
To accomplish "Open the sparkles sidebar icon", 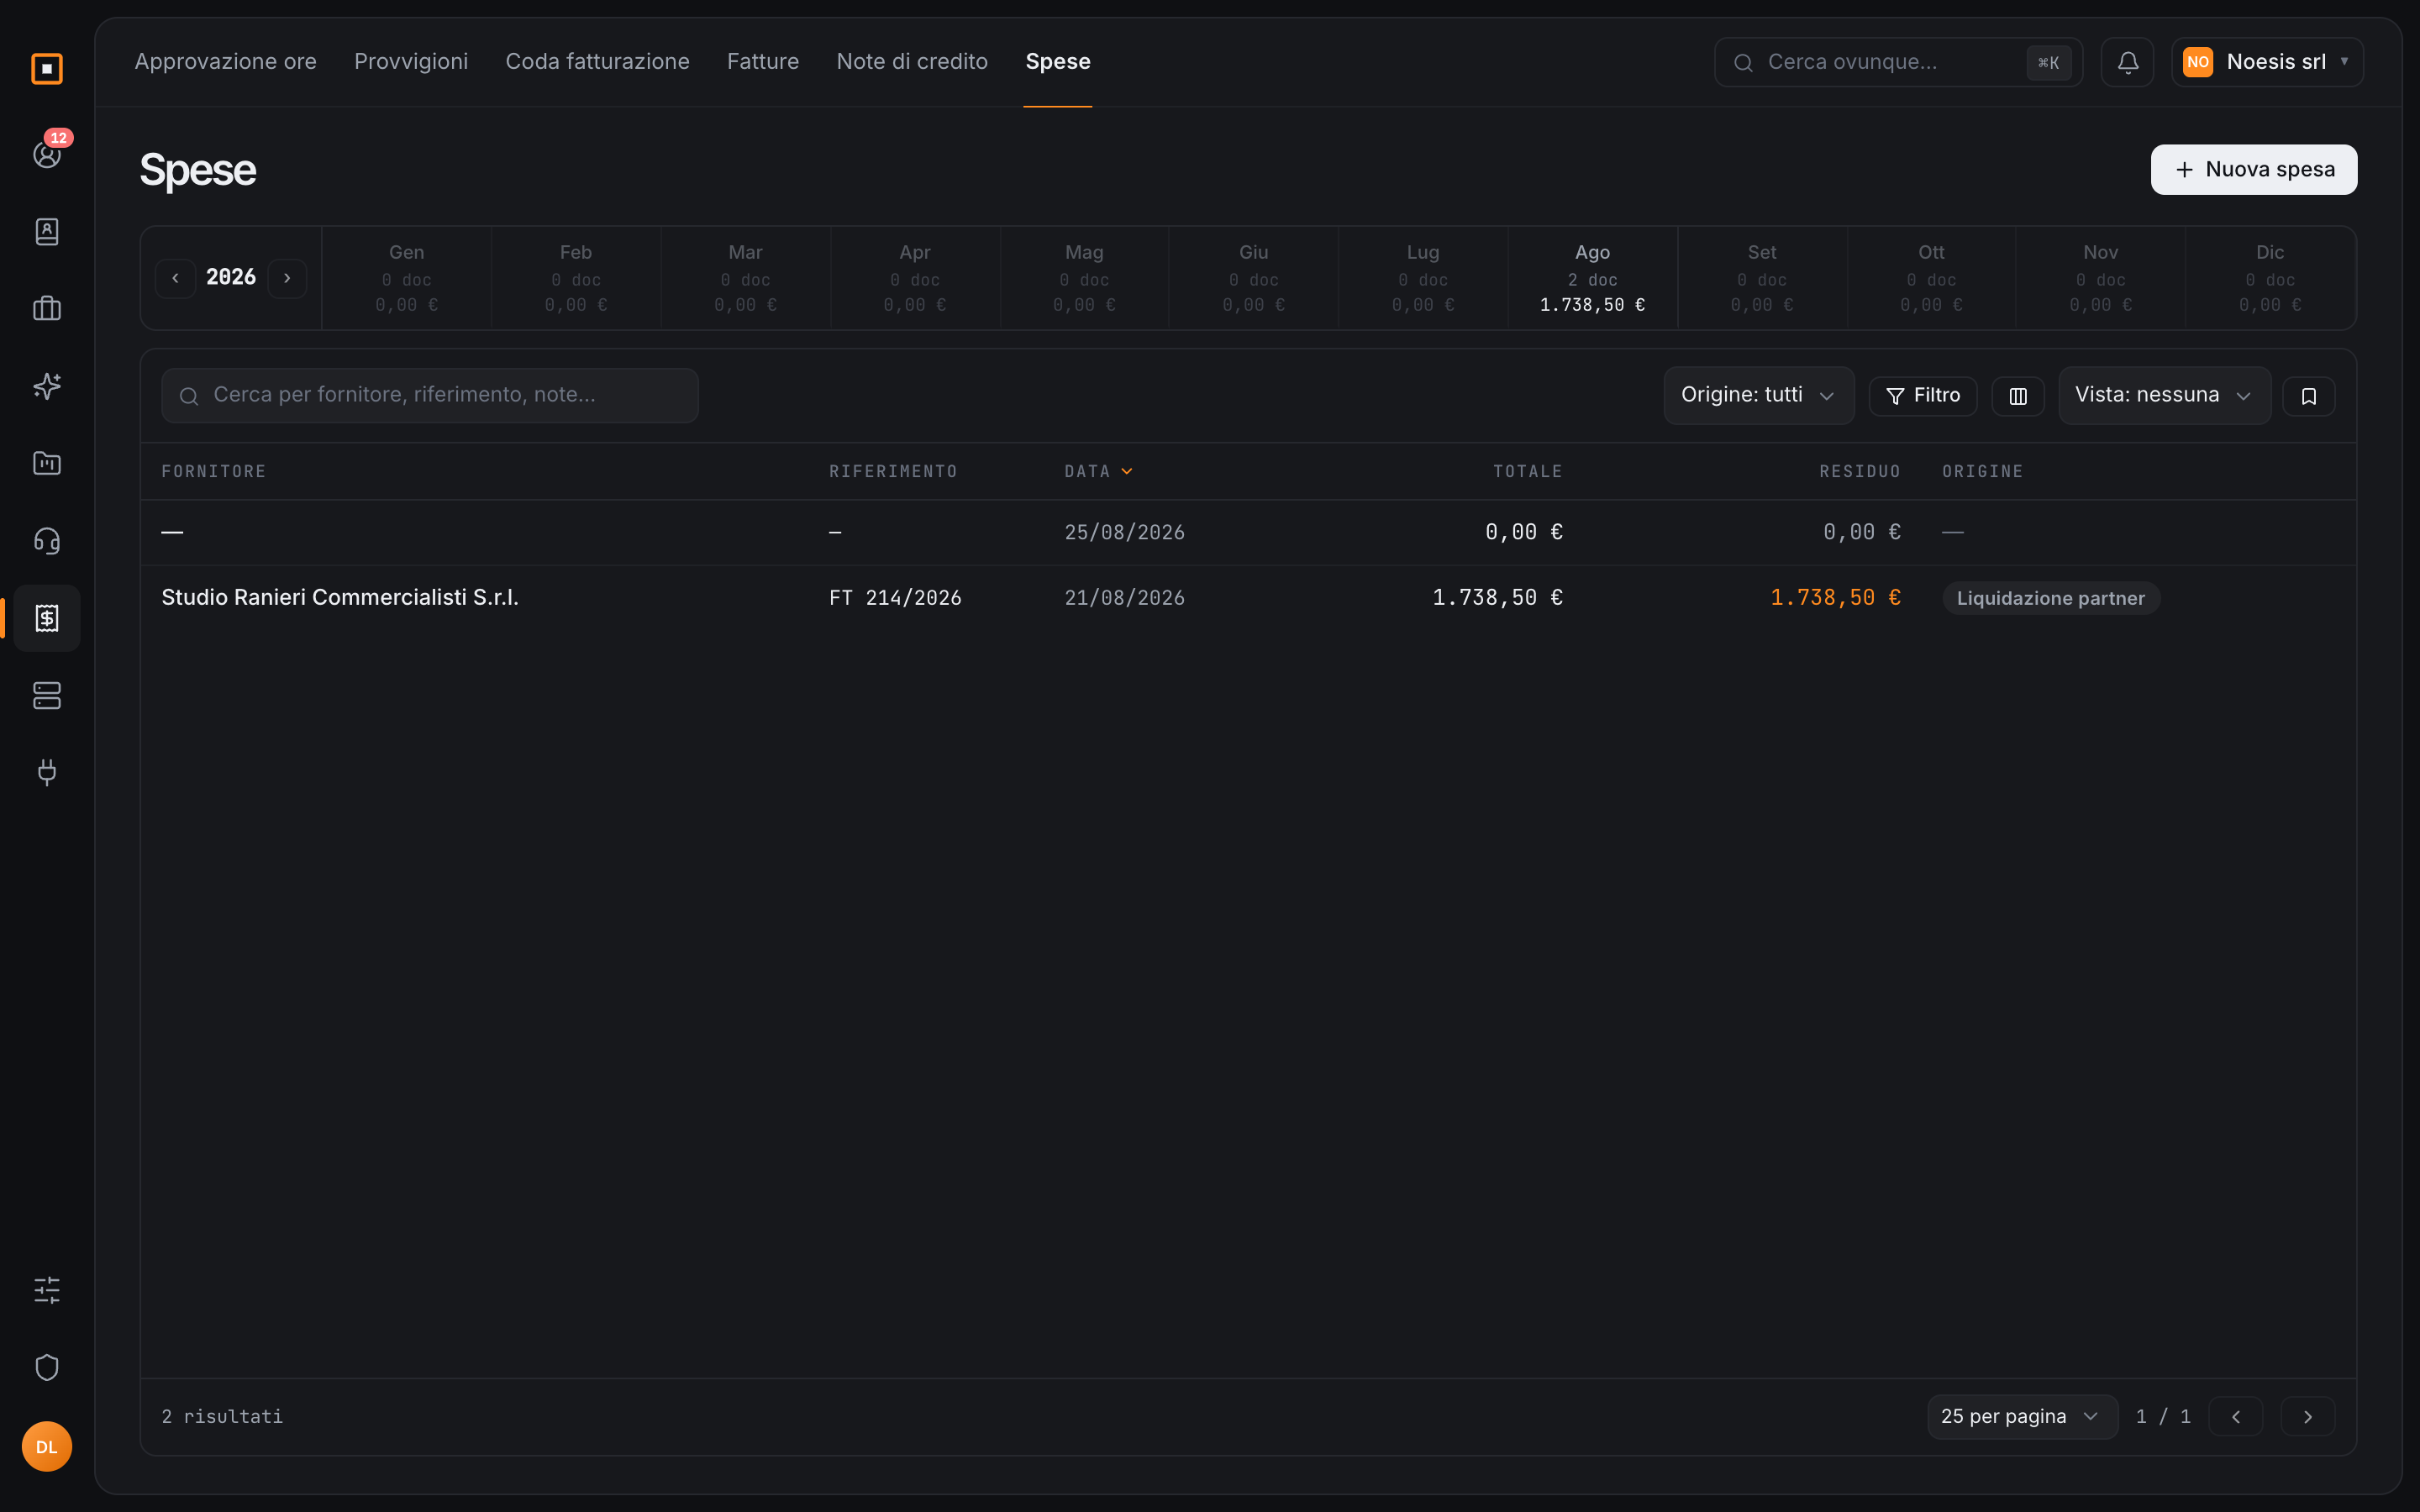I will 47,386.
